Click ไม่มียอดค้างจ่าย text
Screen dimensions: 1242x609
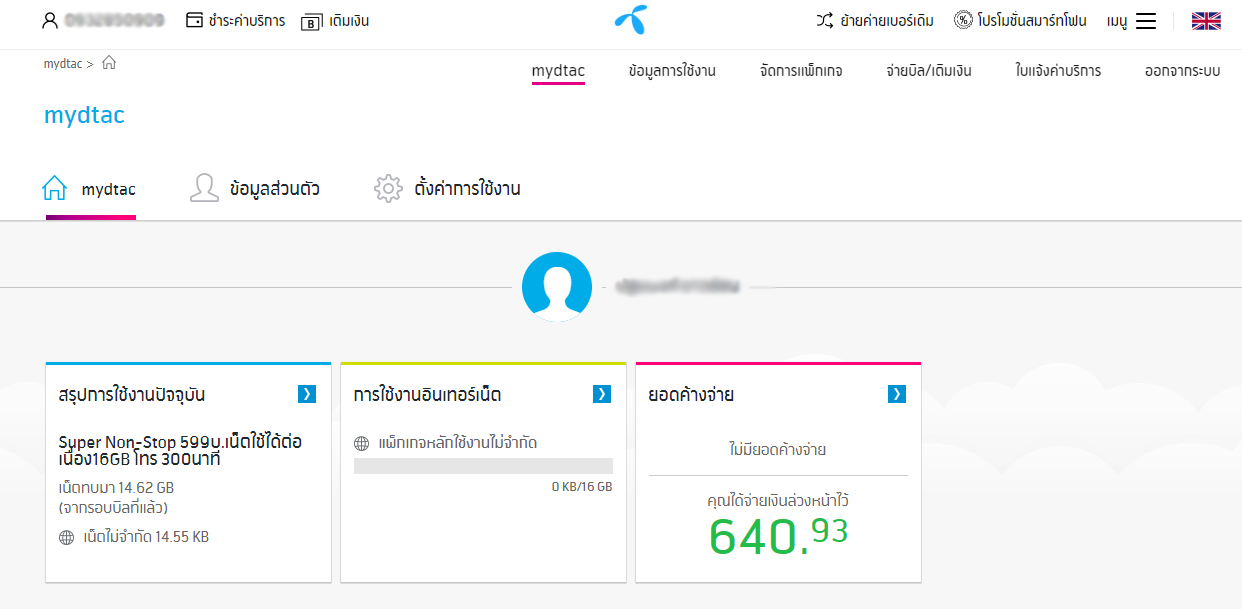pos(778,450)
